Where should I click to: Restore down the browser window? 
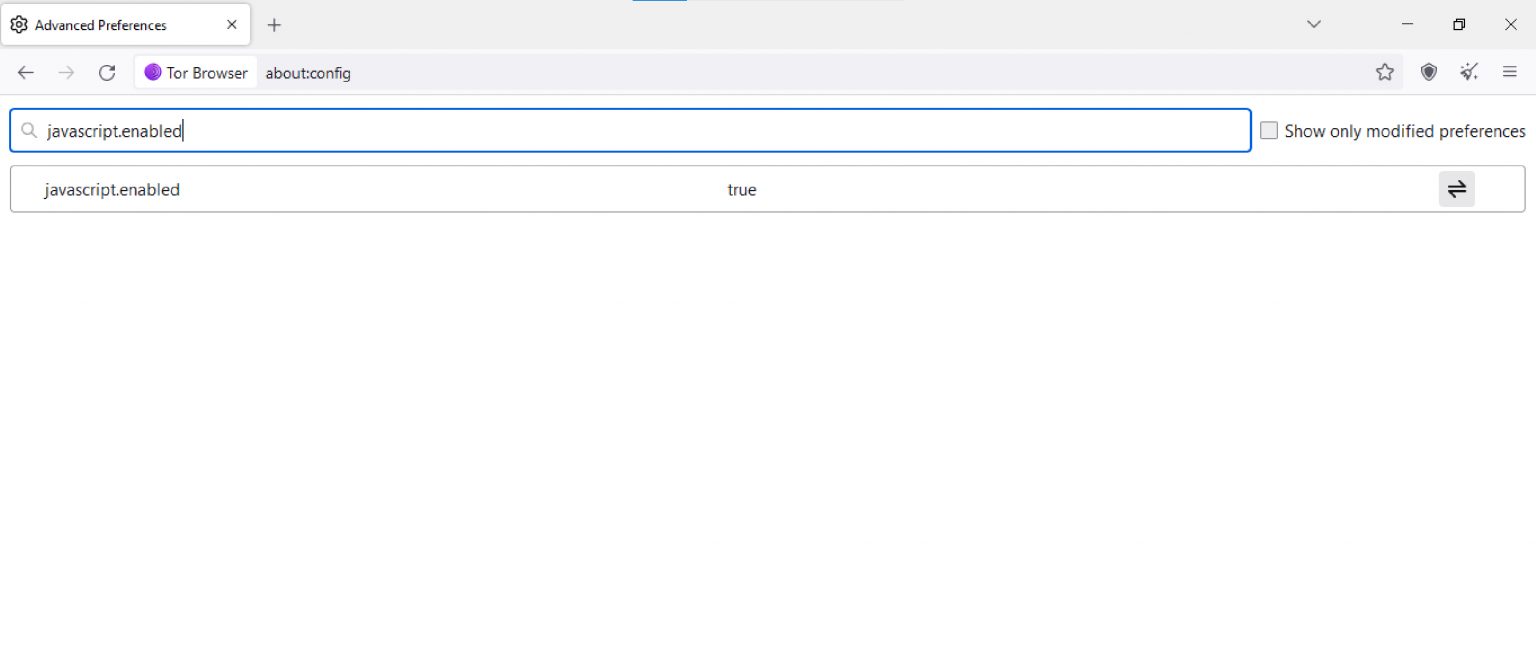(x=1459, y=25)
